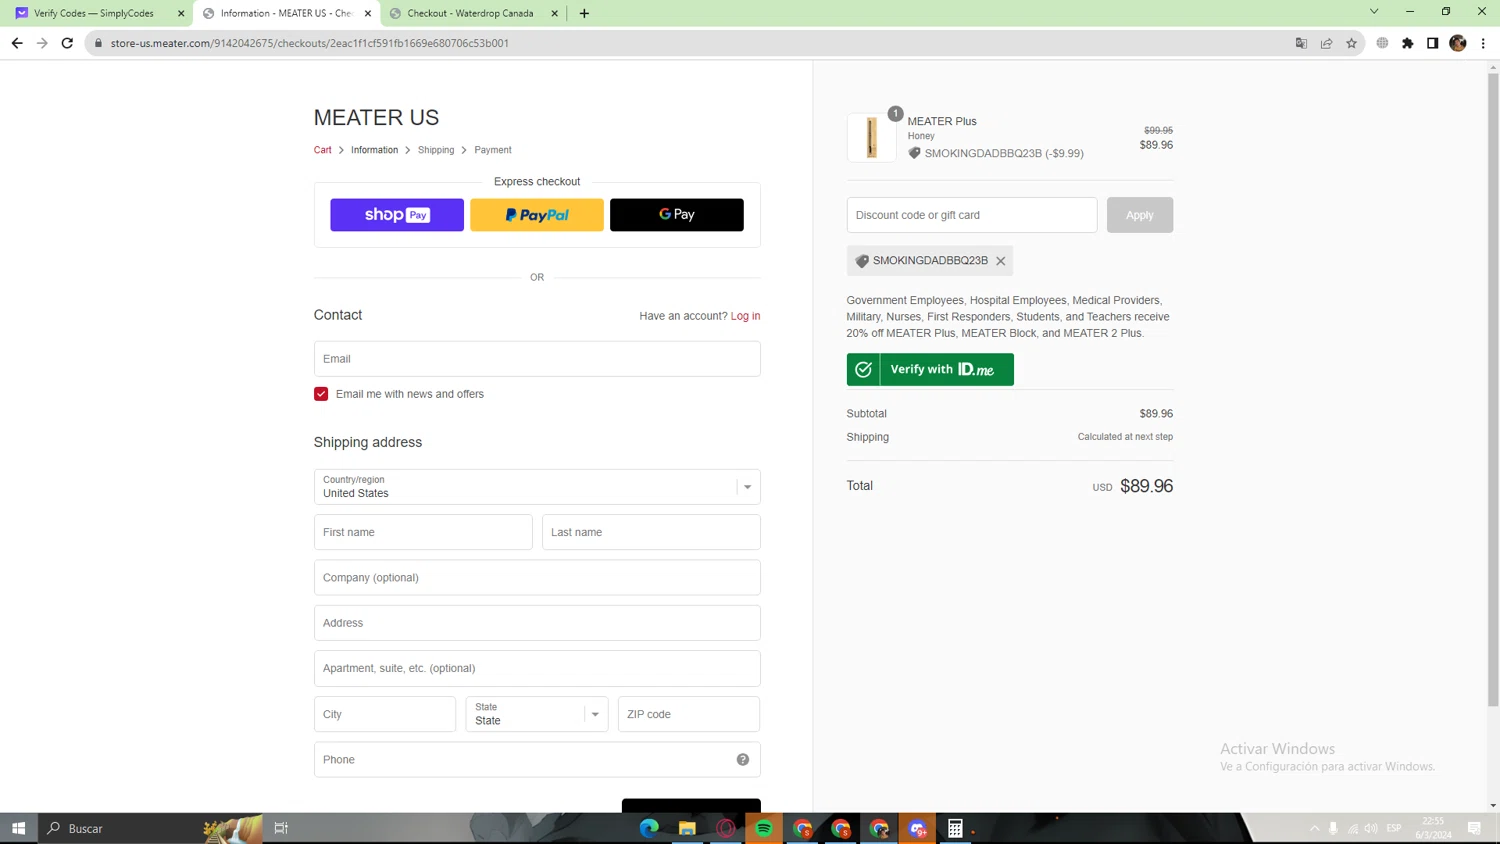Open the Calculator from the taskbar
This screenshot has width=1500, height=844.
click(955, 828)
